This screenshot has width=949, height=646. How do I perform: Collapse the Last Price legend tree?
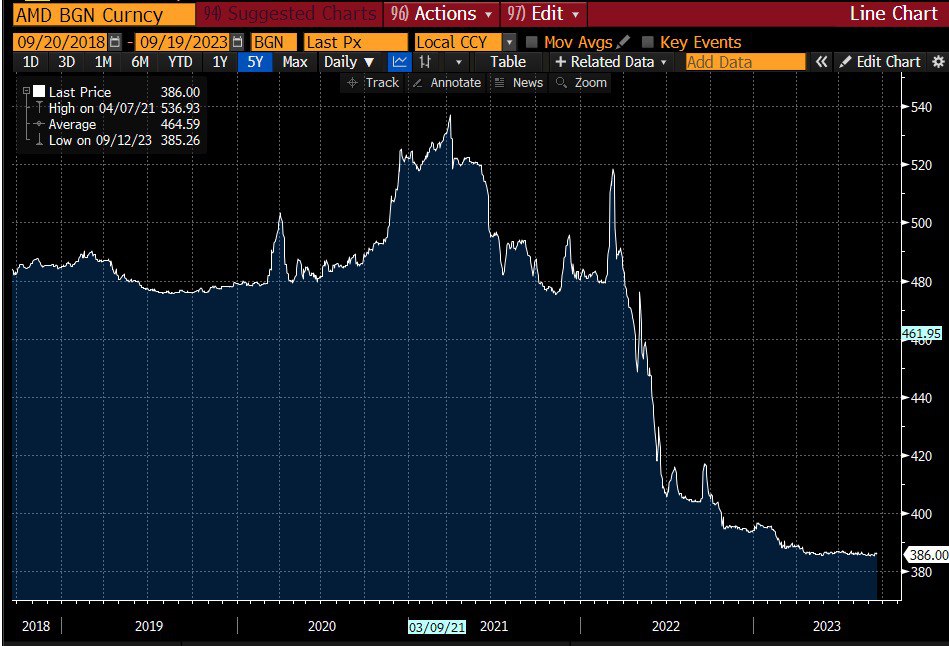click(25, 91)
